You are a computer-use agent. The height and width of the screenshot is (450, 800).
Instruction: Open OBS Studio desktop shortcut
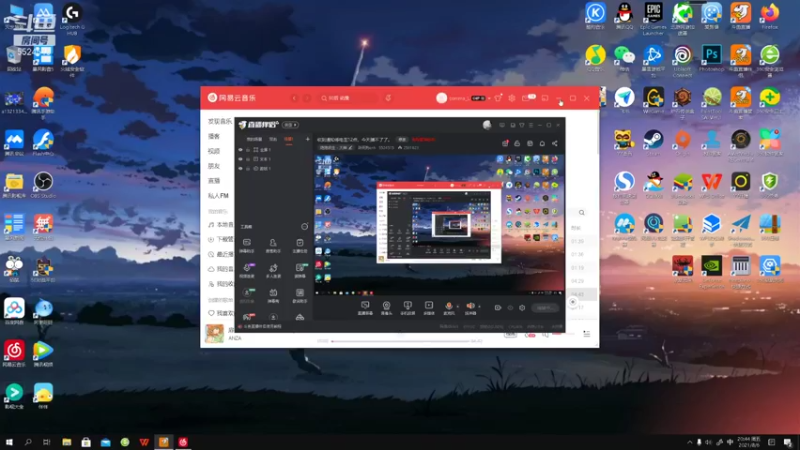coord(43,185)
